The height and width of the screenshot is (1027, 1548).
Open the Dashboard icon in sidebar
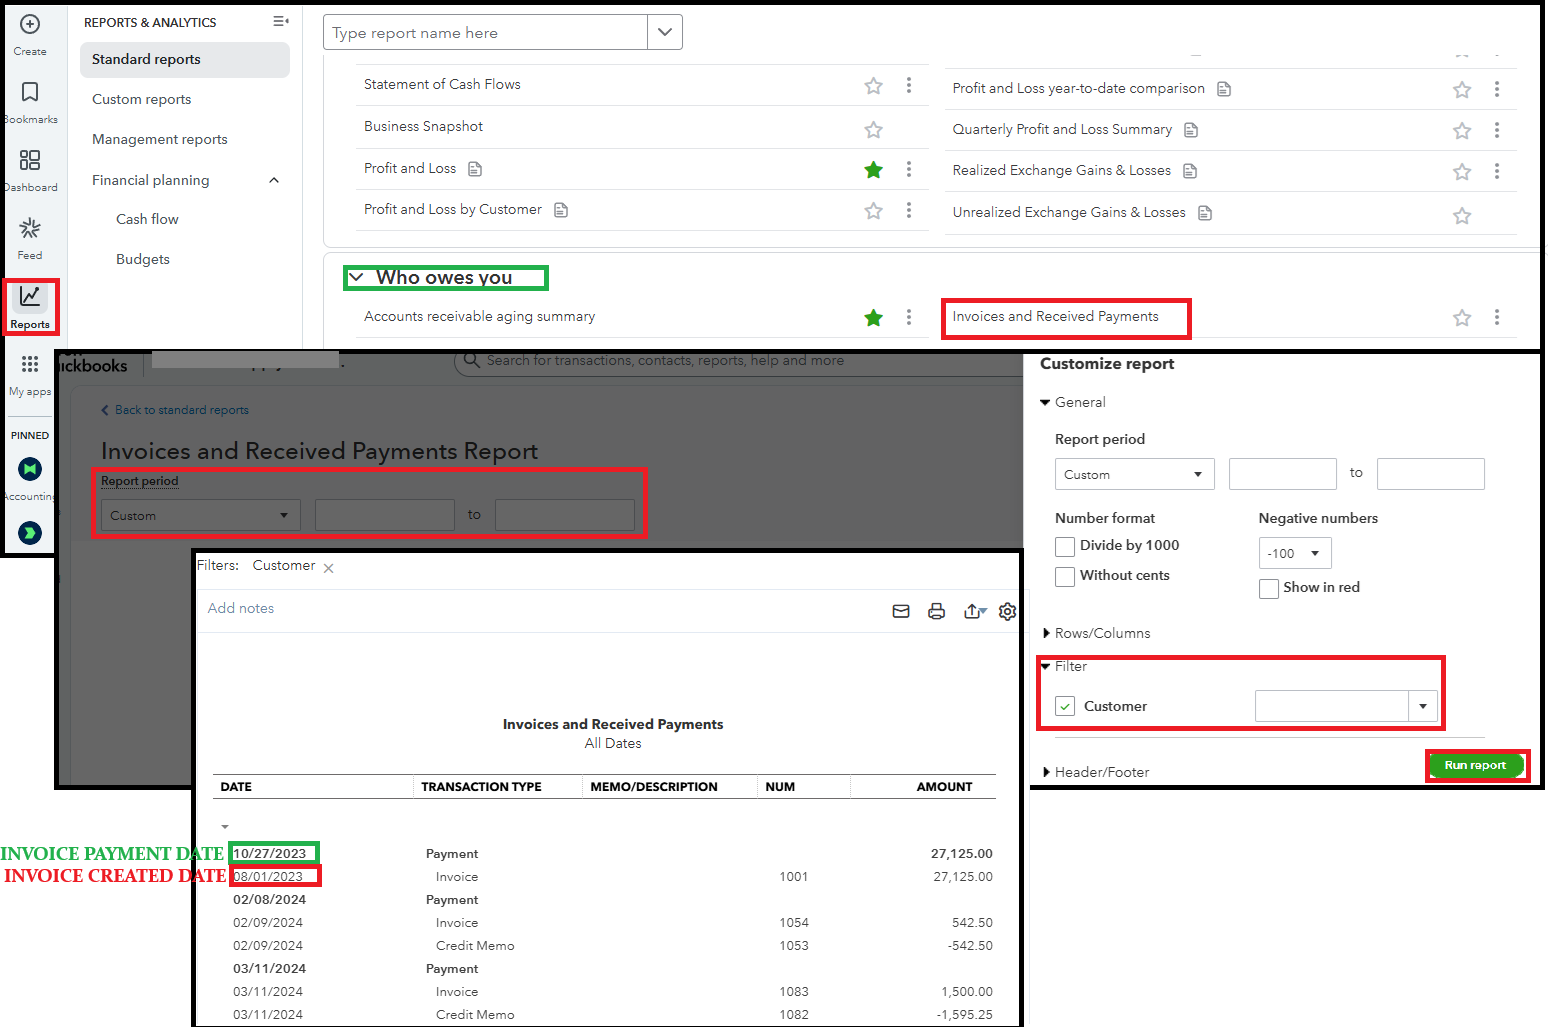click(x=30, y=160)
